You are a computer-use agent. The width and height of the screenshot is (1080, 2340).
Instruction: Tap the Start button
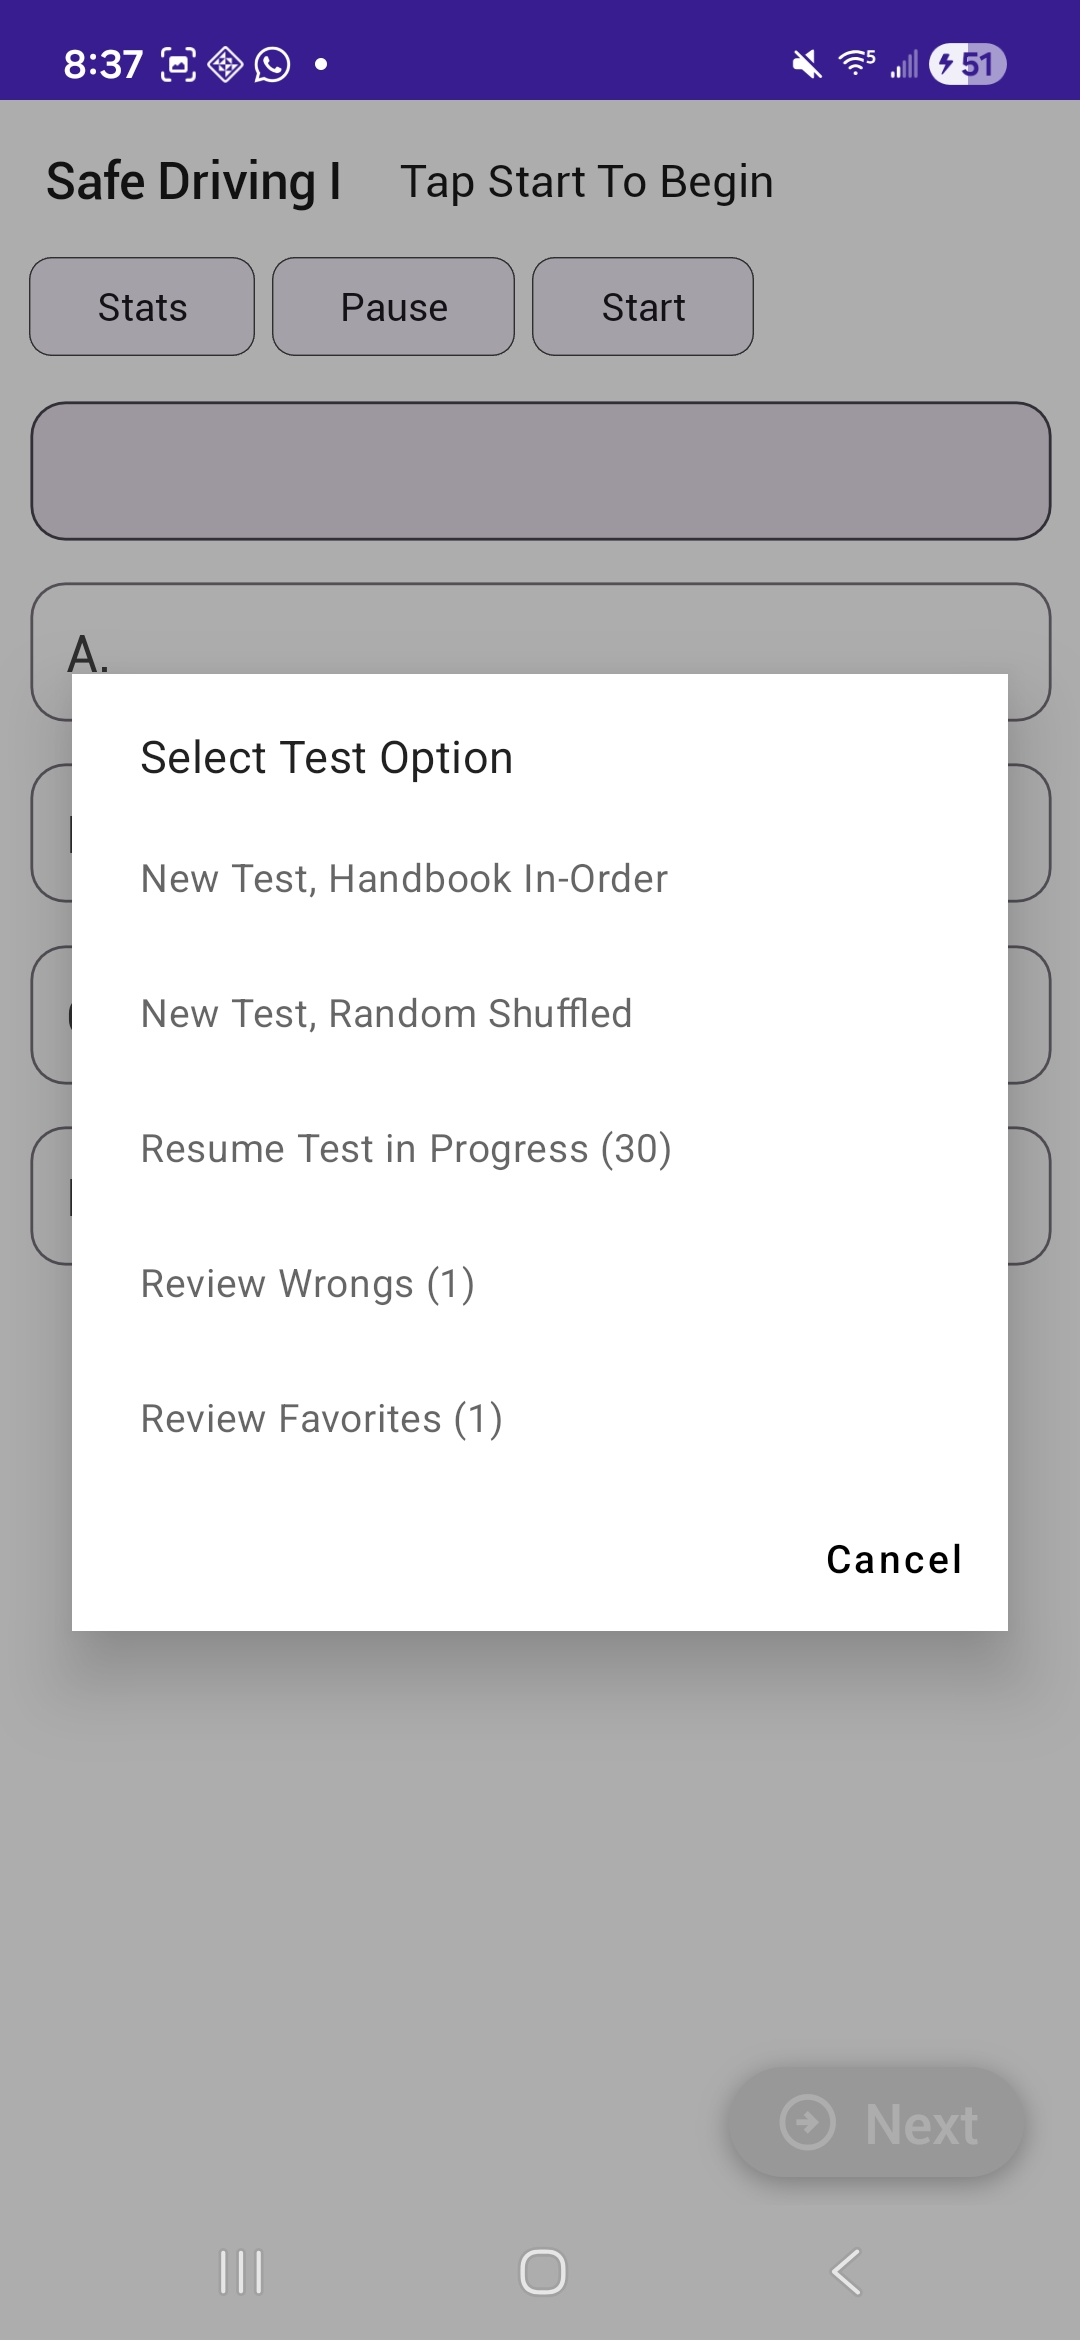pyautogui.click(x=642, y=307)
